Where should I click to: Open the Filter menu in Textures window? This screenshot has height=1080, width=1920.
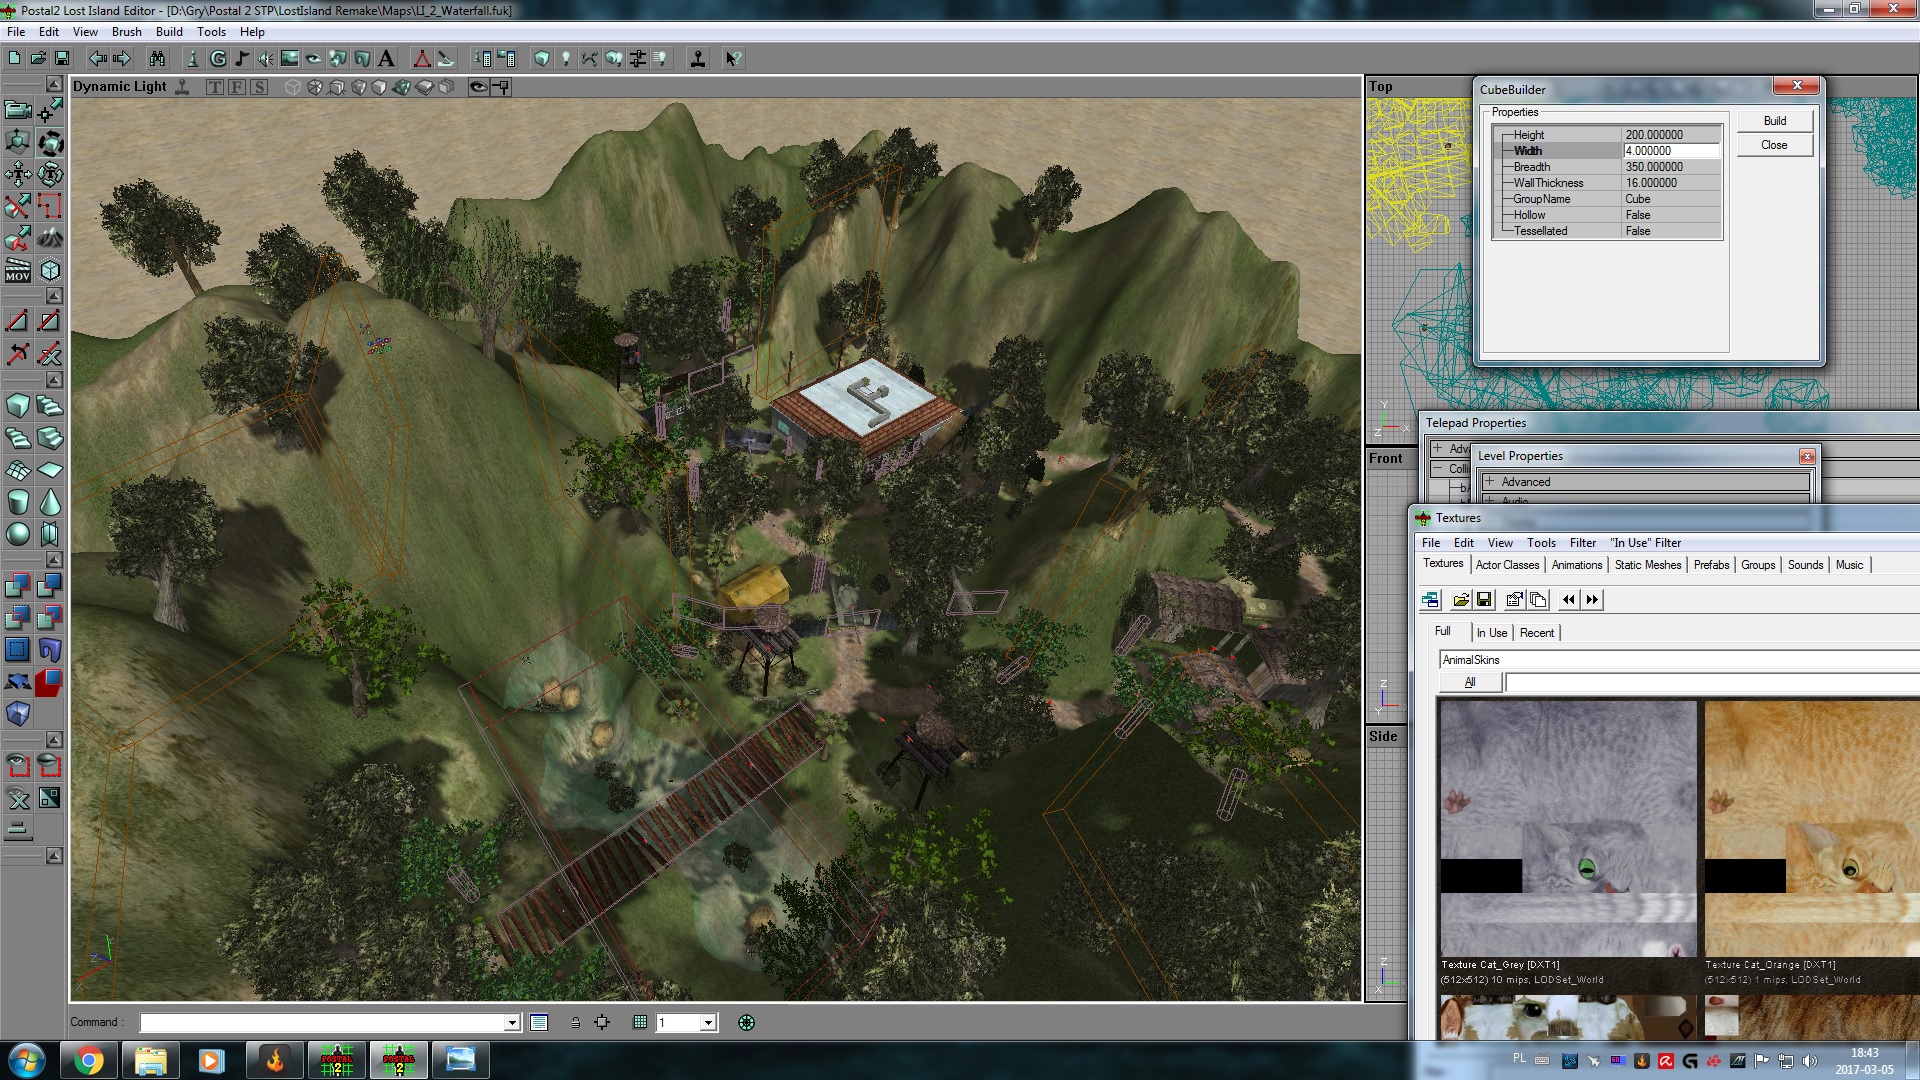(1583, 543)
